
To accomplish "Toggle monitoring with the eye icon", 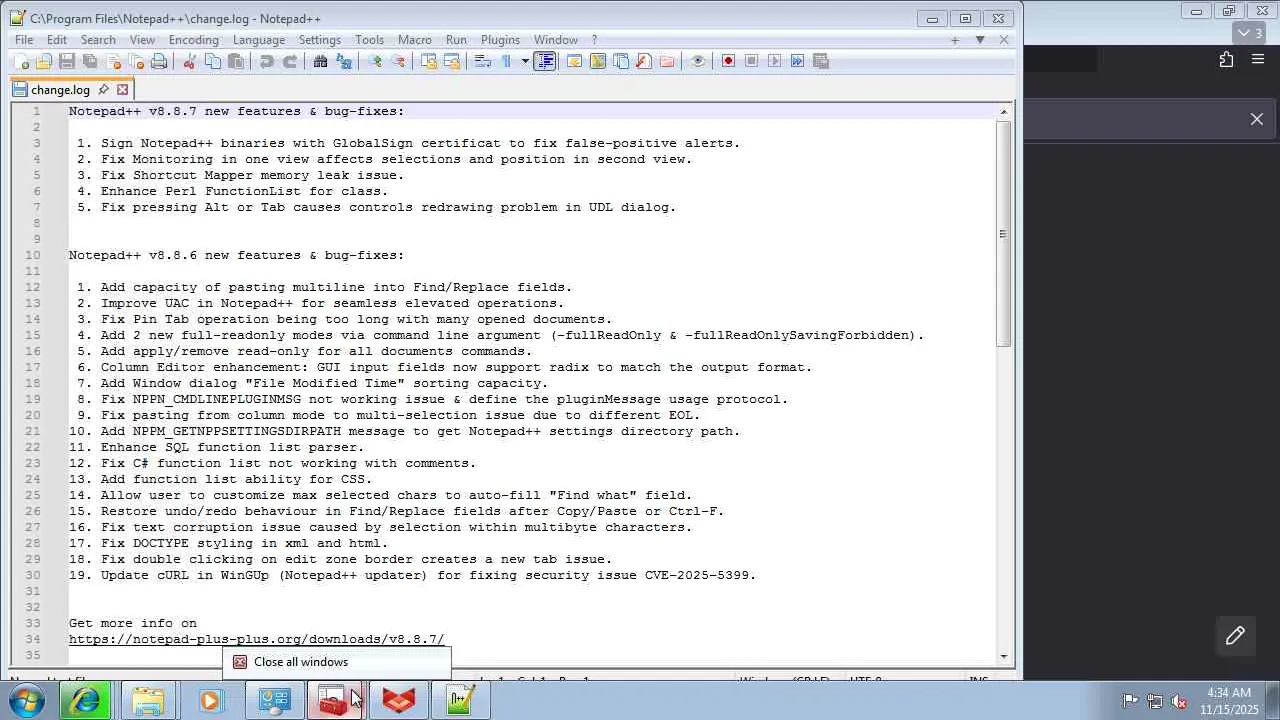I will [x=697, y=61].
